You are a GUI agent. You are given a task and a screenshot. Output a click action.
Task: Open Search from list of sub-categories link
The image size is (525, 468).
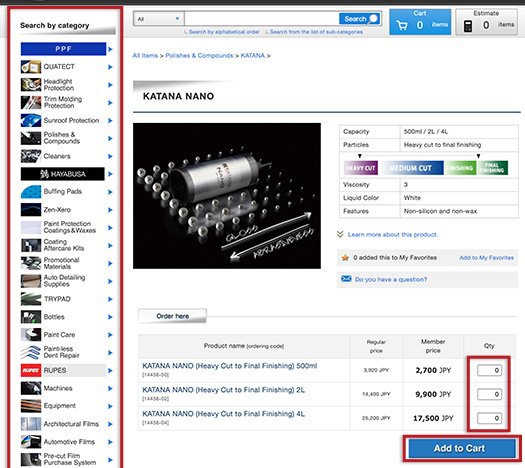click(316, 32)
